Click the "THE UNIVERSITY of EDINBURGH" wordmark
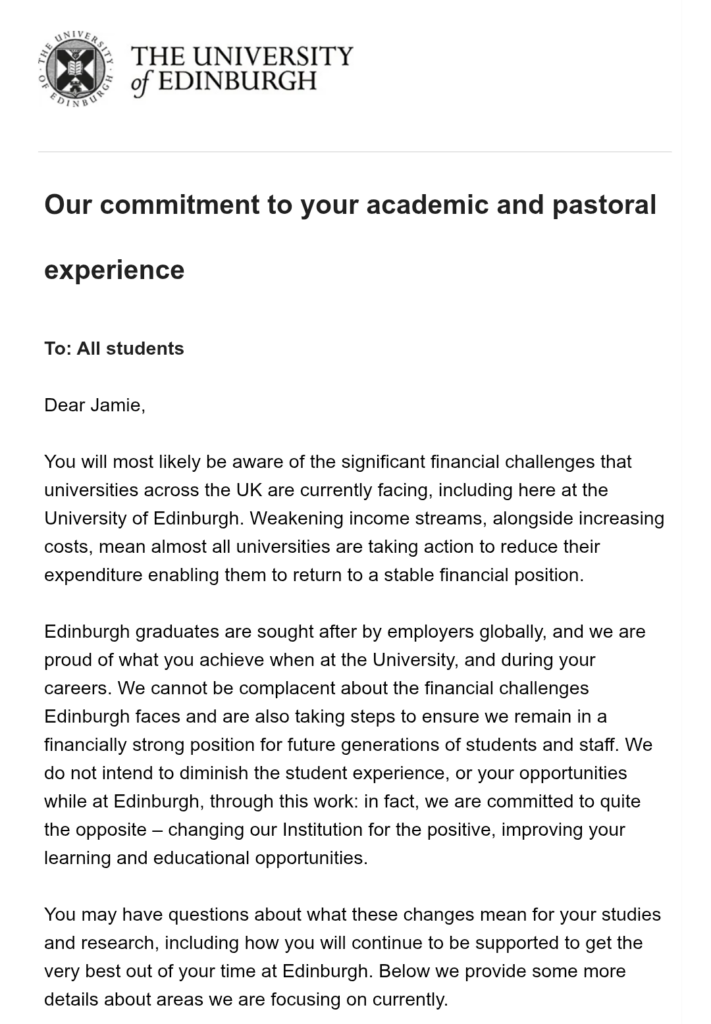Screen dimensions: 711x1024 pos(241,68)
